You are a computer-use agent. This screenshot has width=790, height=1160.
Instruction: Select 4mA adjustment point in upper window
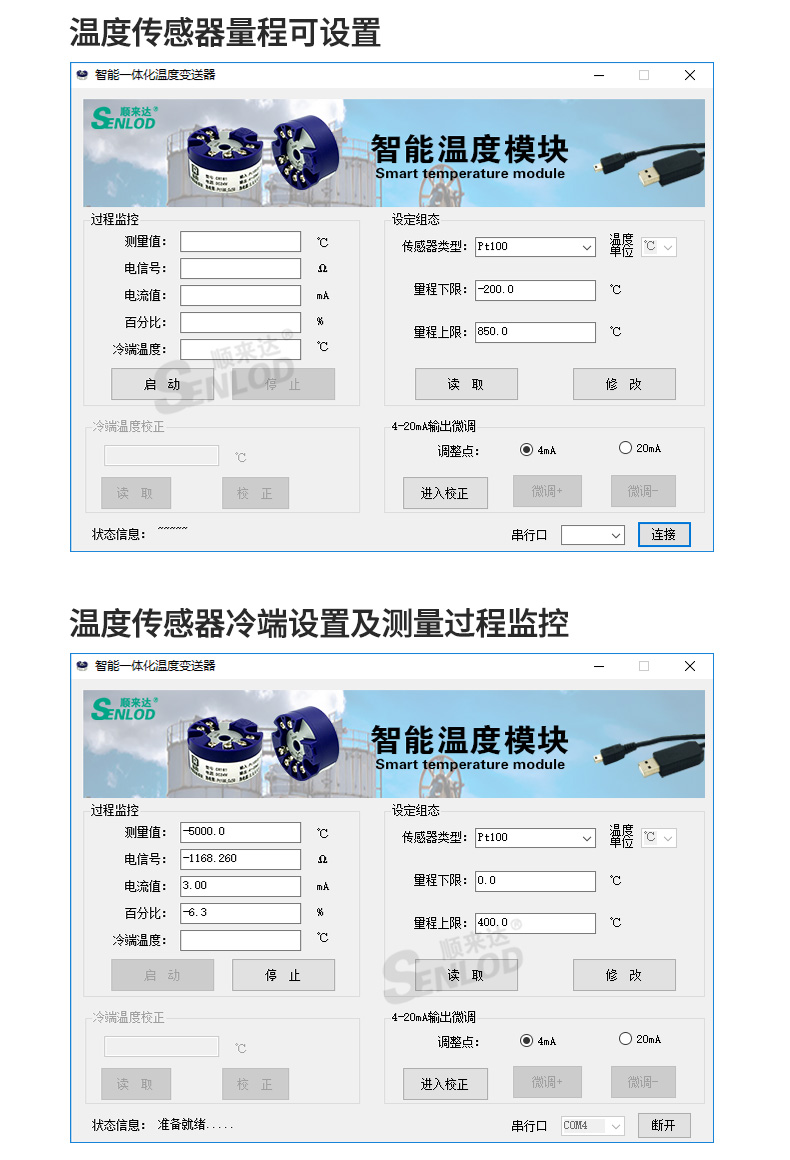pos(527,450)
